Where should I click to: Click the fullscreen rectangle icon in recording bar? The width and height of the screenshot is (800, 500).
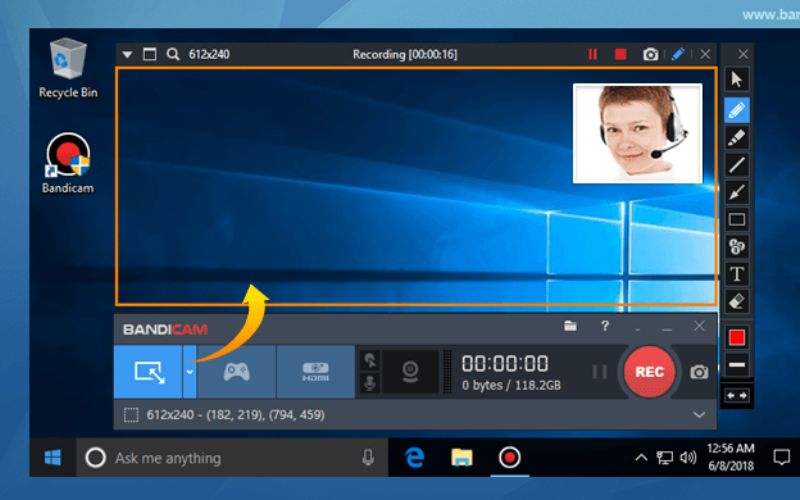pyautogui.click(x=149, y=54)
